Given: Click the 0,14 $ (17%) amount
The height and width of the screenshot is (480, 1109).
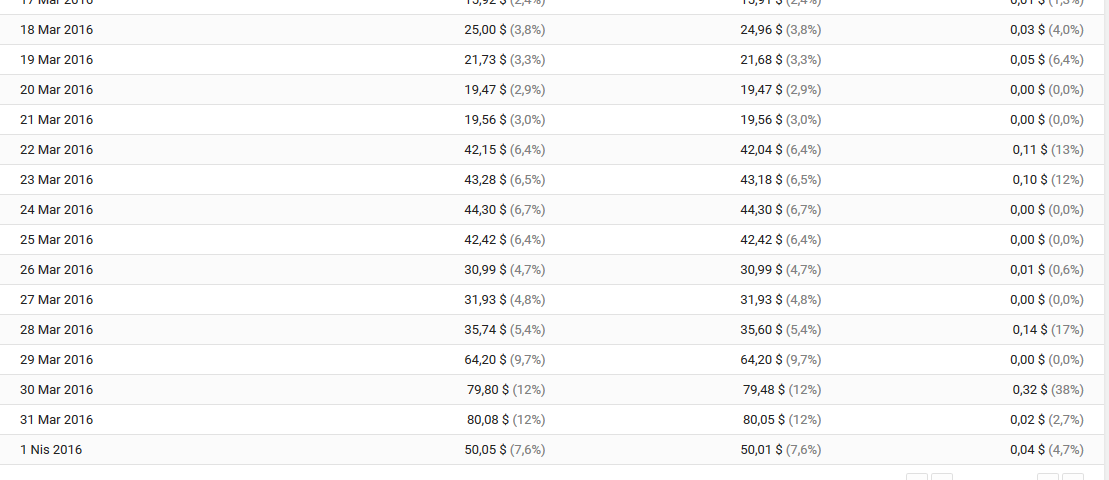Looking at the screenshot, I should 1047,330.
